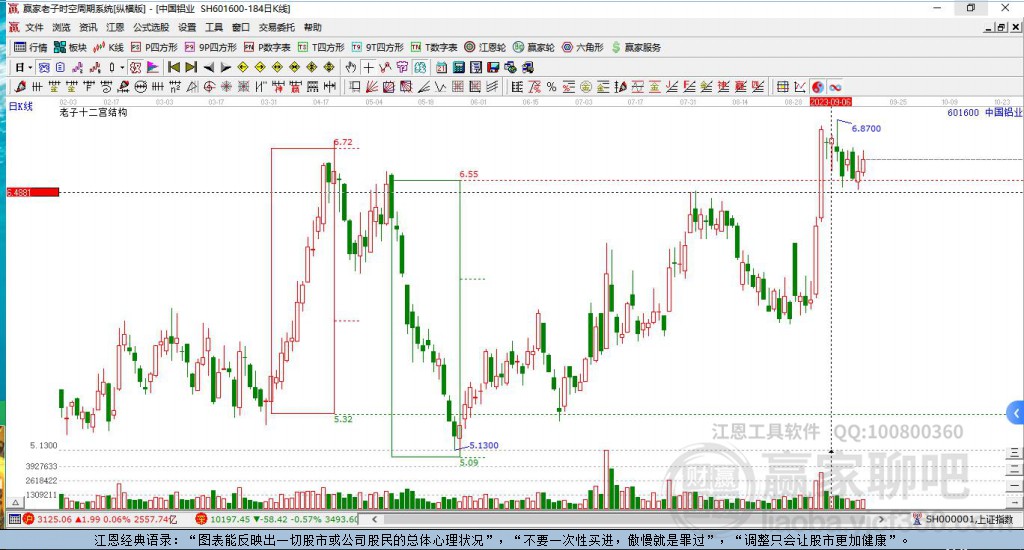Image resolution: width=1024 pixels, height=550 pixels.
Task: Open 赢家服务 with the dollar icon
Action: coord(636,47)
